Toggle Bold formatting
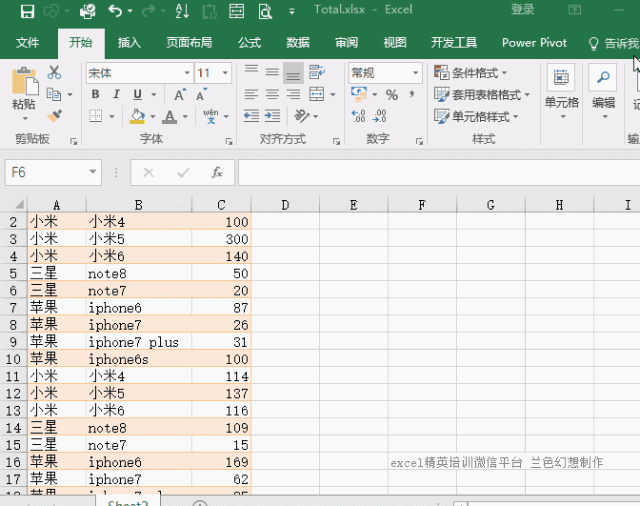 click(96, 94)
